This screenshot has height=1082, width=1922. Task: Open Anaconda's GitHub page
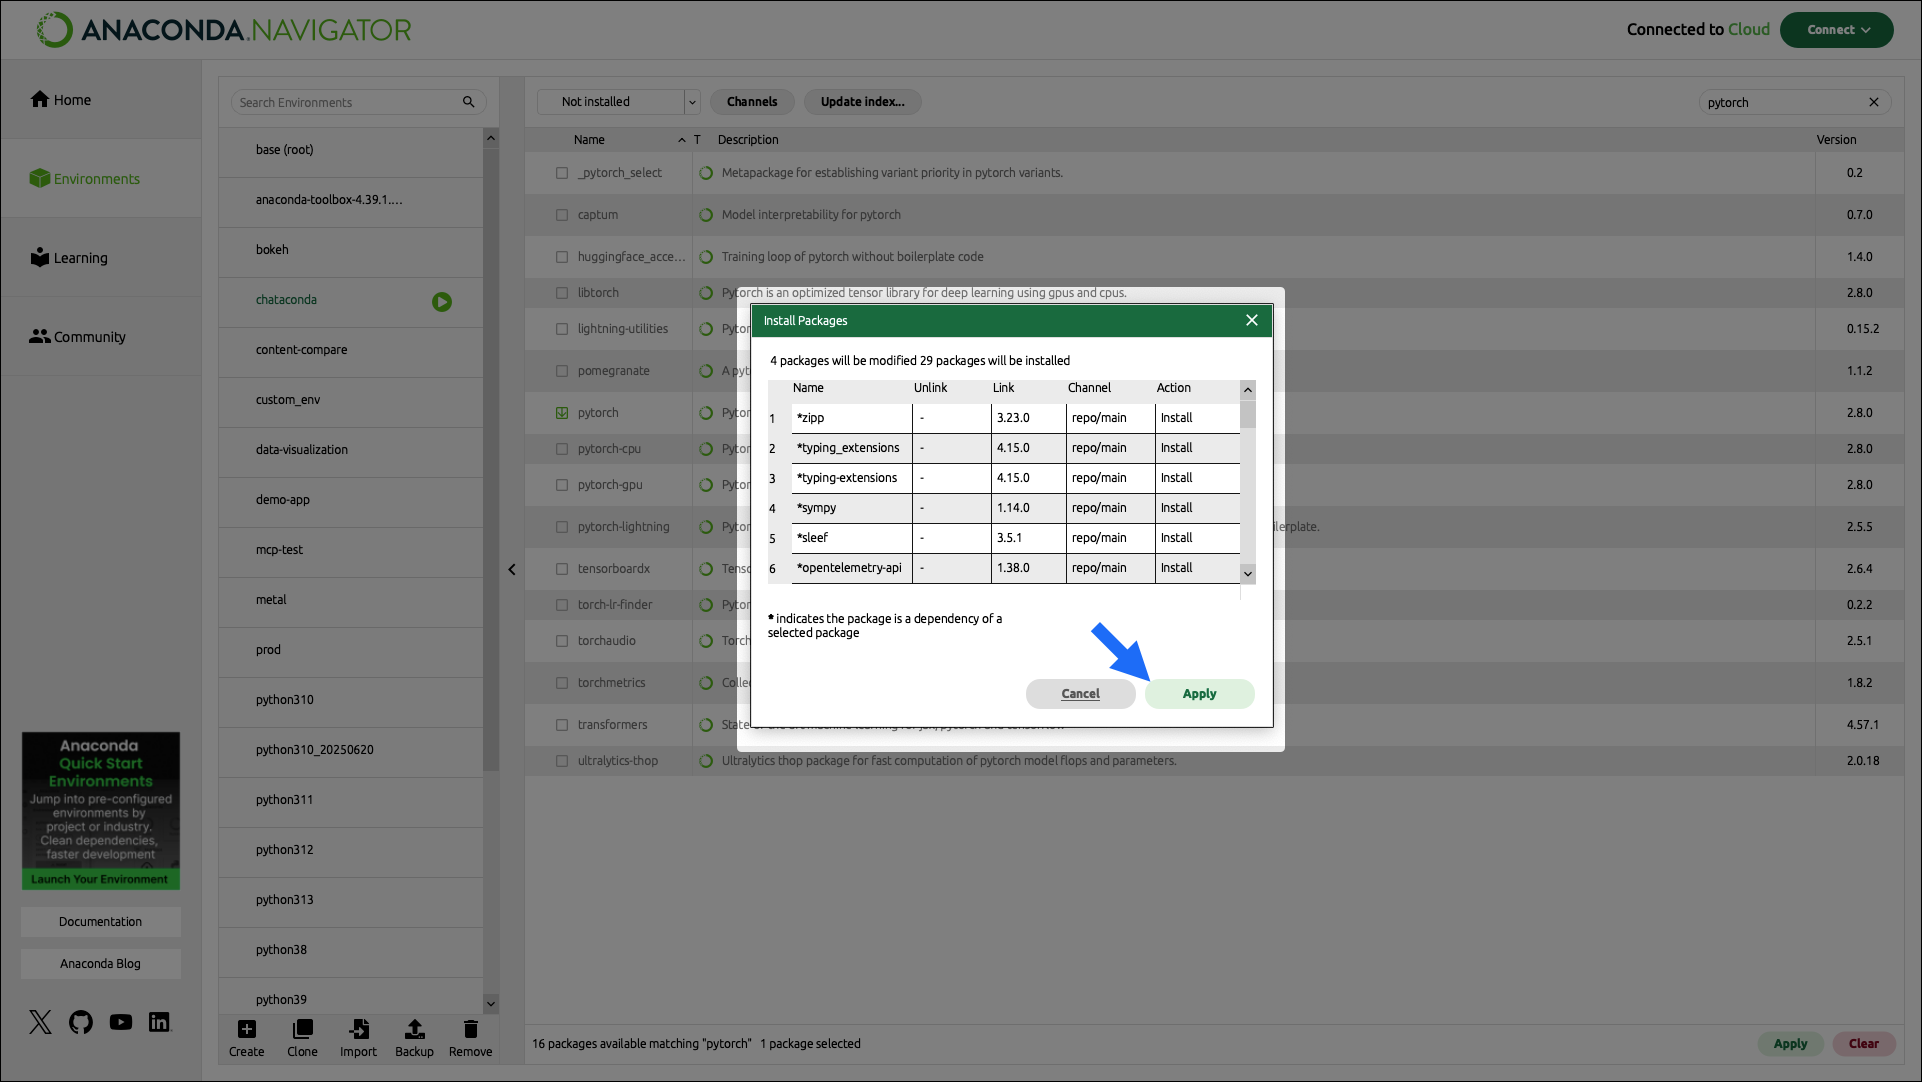(80, 1022)
